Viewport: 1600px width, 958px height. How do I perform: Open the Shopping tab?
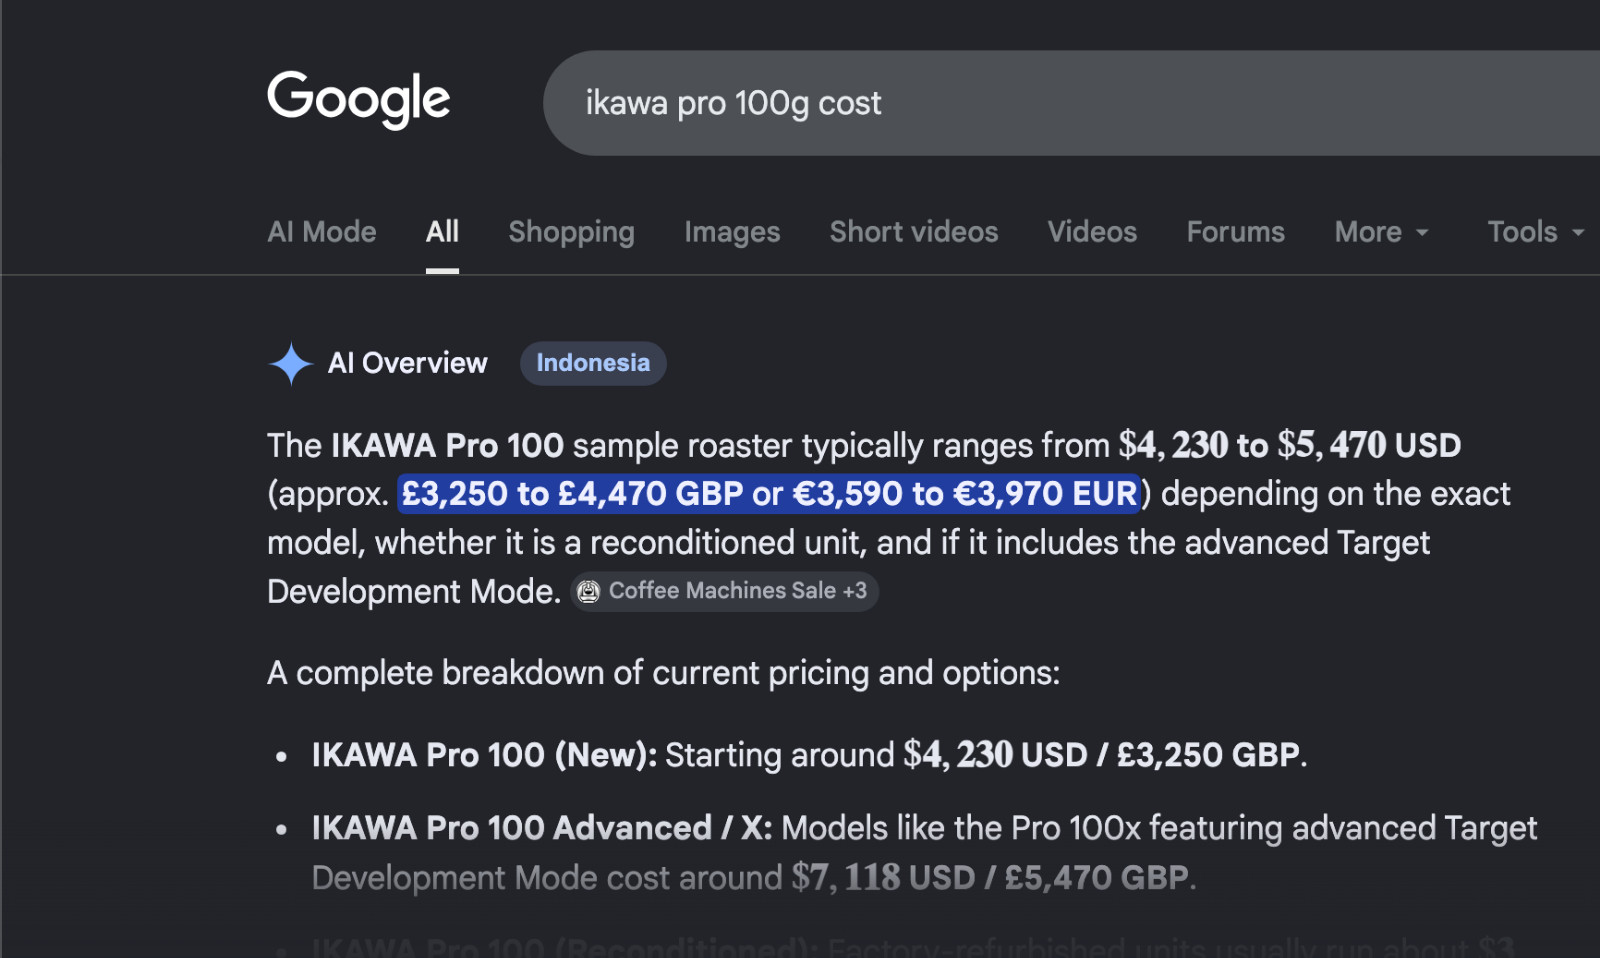[571, 232]
